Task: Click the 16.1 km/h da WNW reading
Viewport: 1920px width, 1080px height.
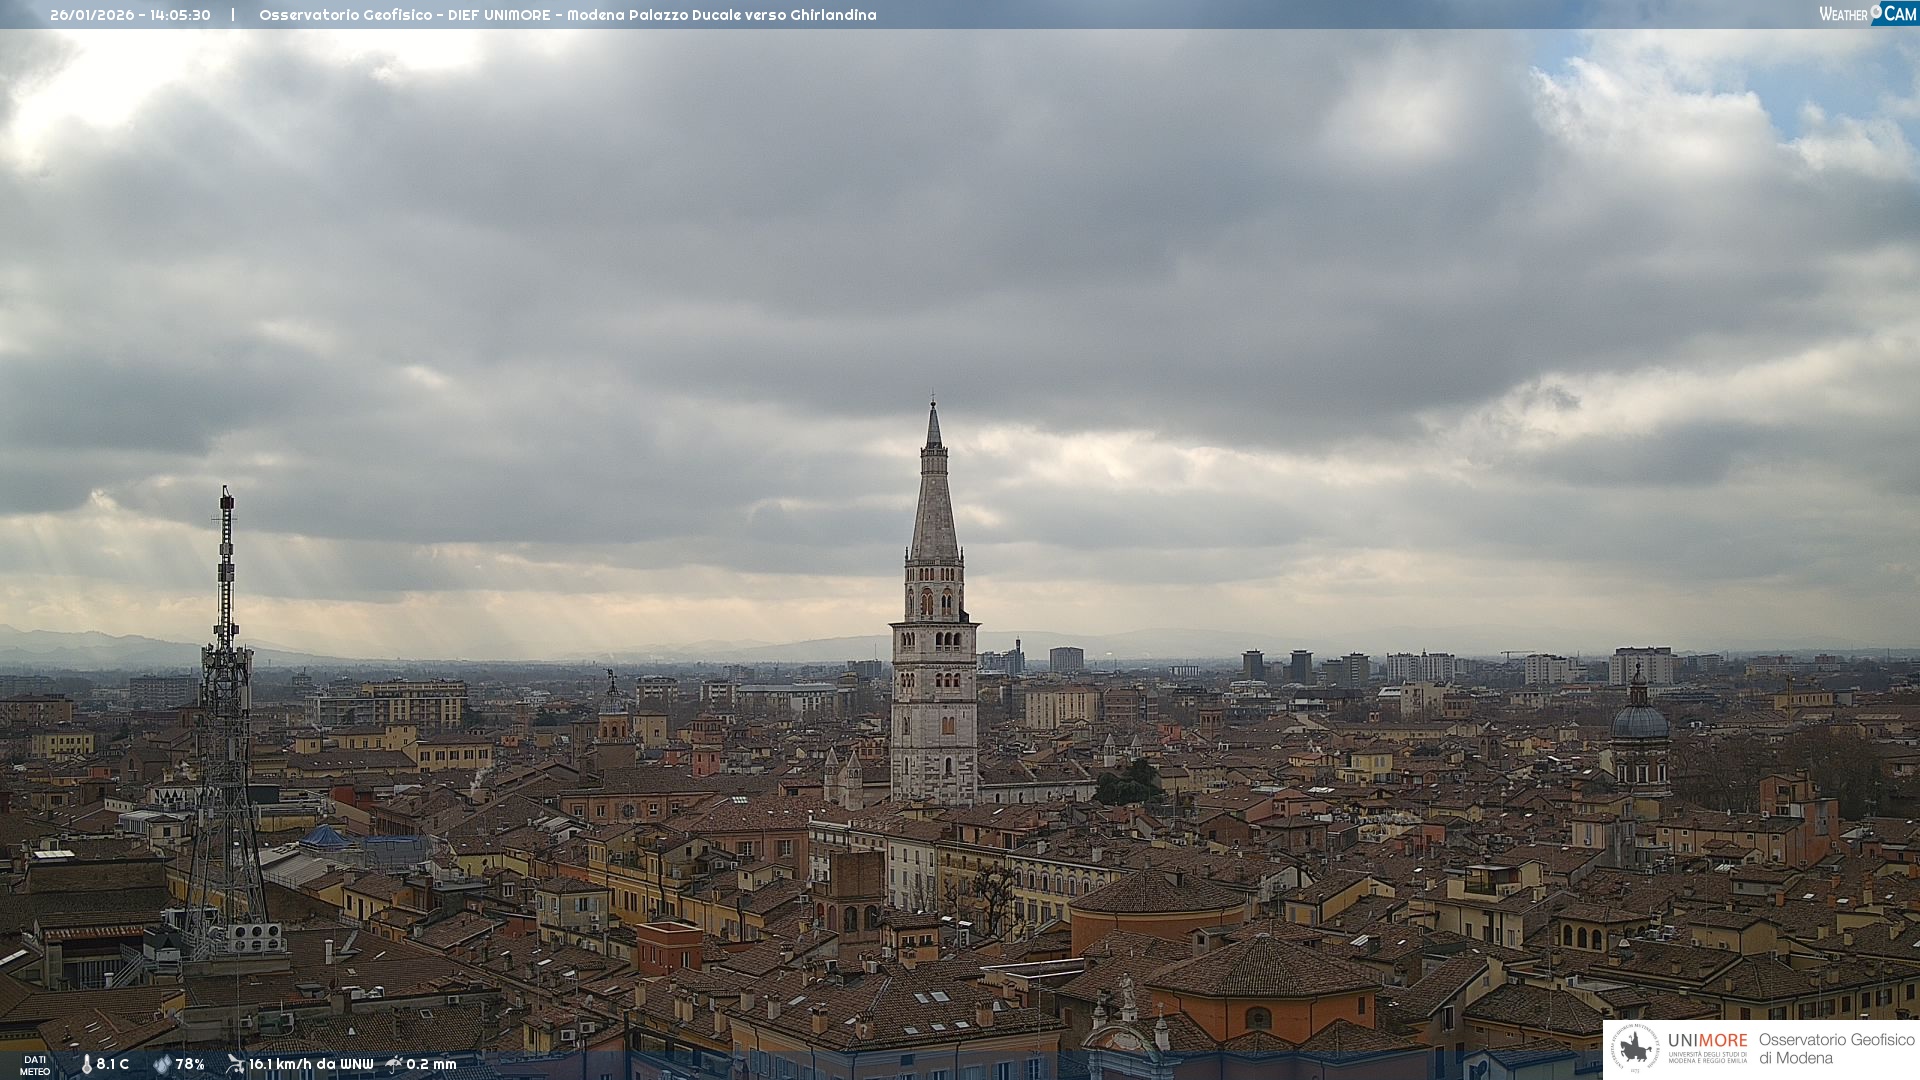Action: (x=311, y=1065)
